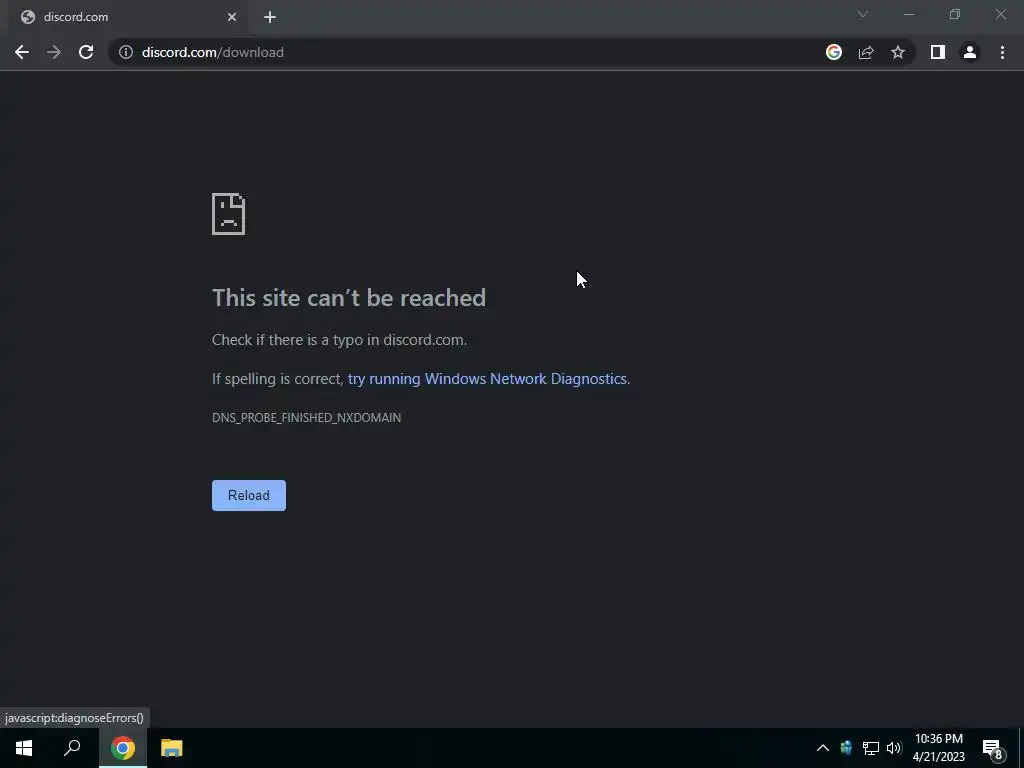Image resolution: width=1024 pixels, height=768 pixels.
Task: Open the volume speaker tray icon
Action: coord(894,748)
